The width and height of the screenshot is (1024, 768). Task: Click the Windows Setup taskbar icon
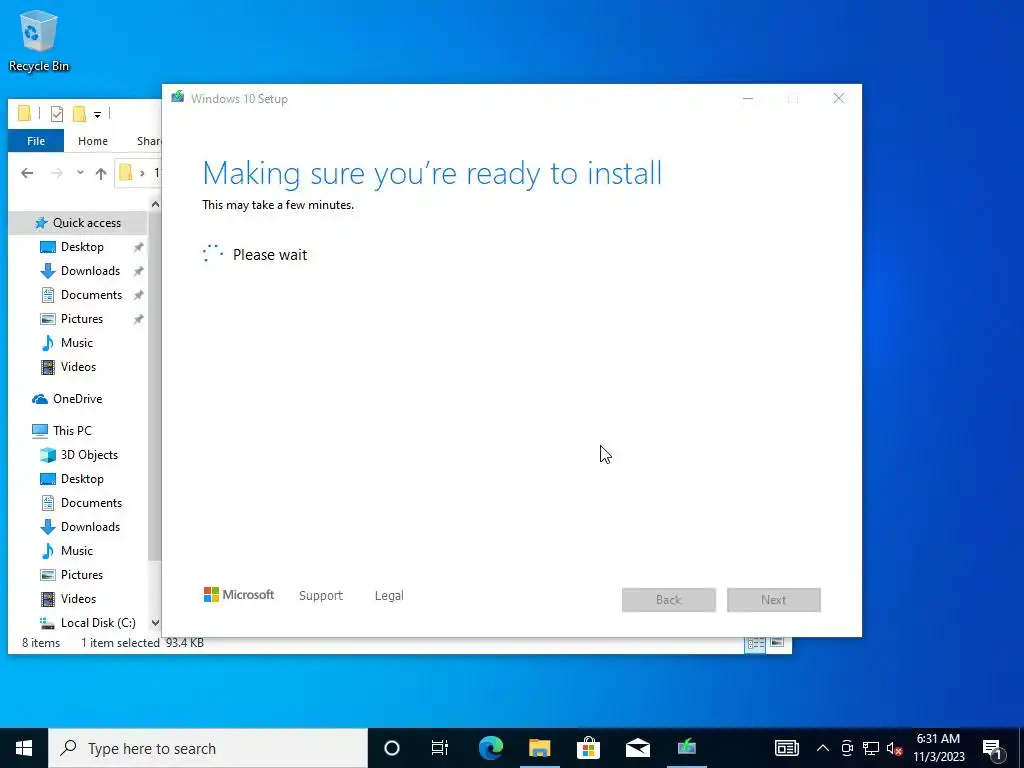(x=686, y=748)
